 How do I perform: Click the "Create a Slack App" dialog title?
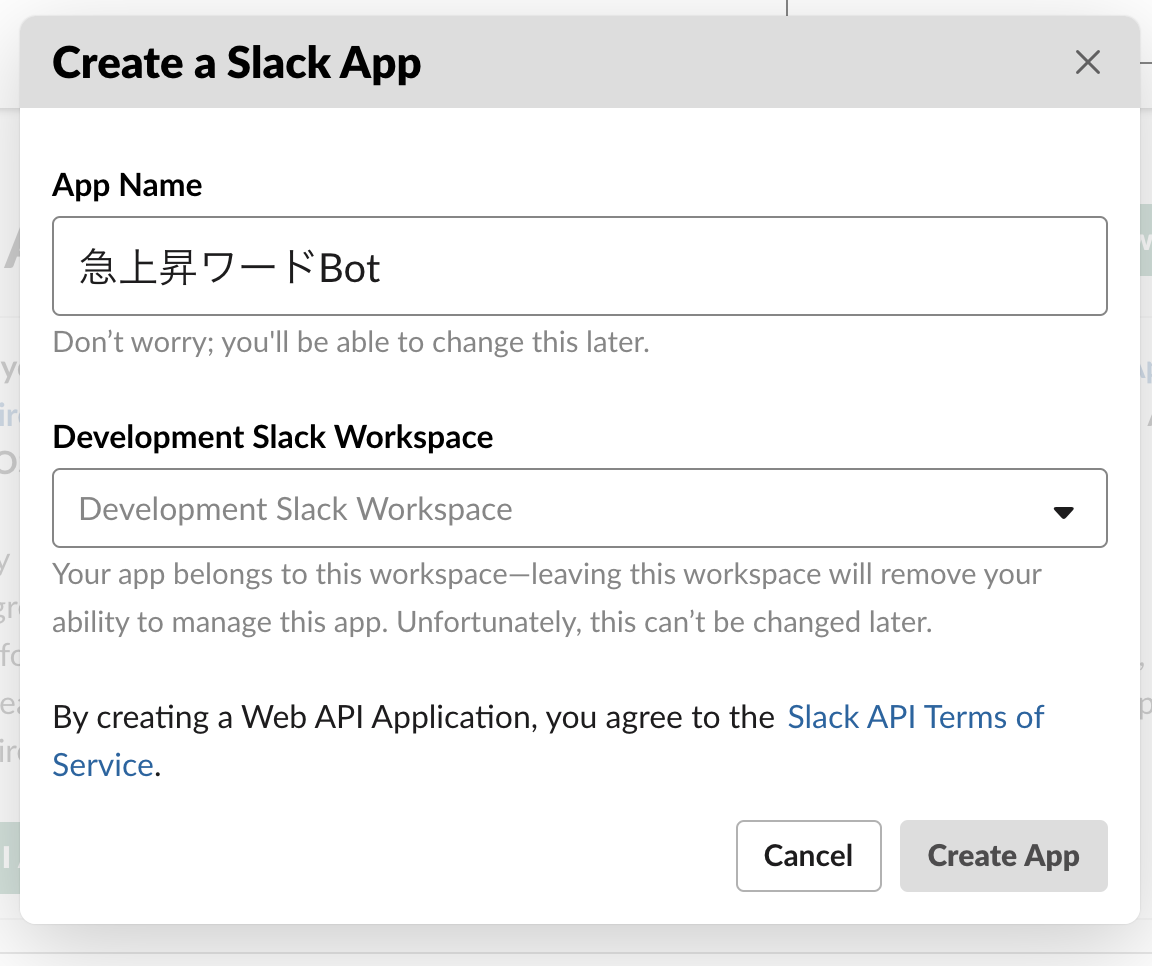pyautogui.click(x=236, y=63)
